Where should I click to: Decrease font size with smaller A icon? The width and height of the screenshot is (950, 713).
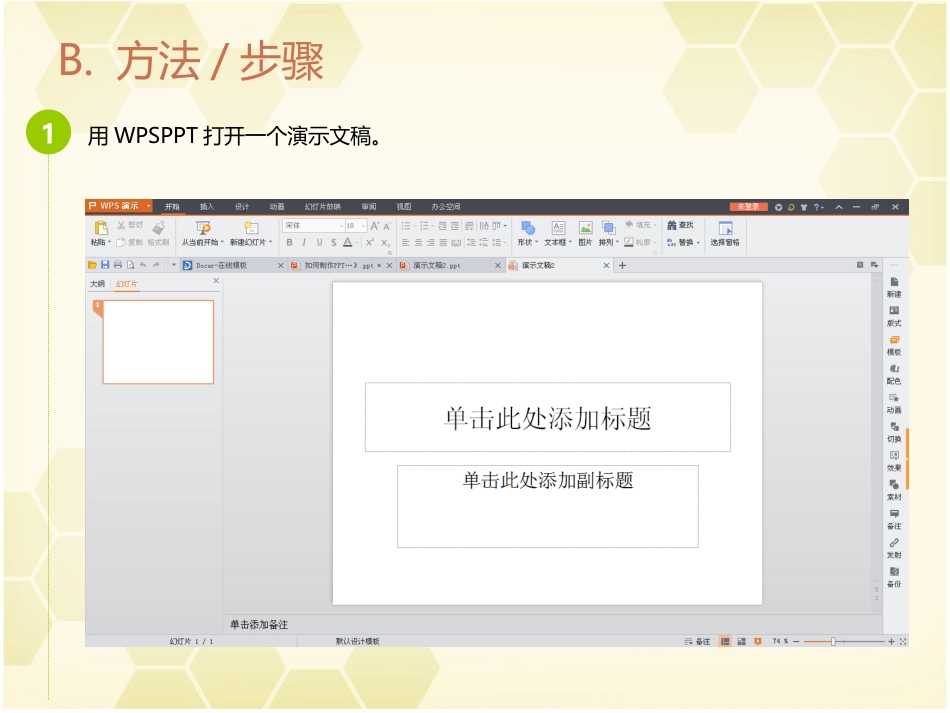387,226
